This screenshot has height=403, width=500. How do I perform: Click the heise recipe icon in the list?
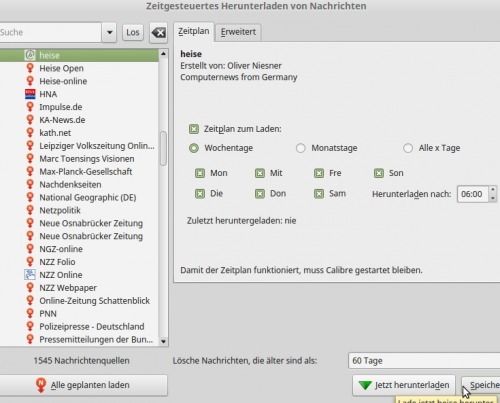coord(30,55)
